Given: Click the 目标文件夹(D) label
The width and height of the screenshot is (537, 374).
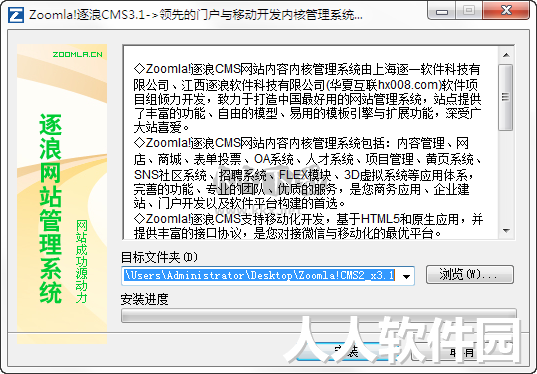Looking at the screenshot, I should (159, 258).
